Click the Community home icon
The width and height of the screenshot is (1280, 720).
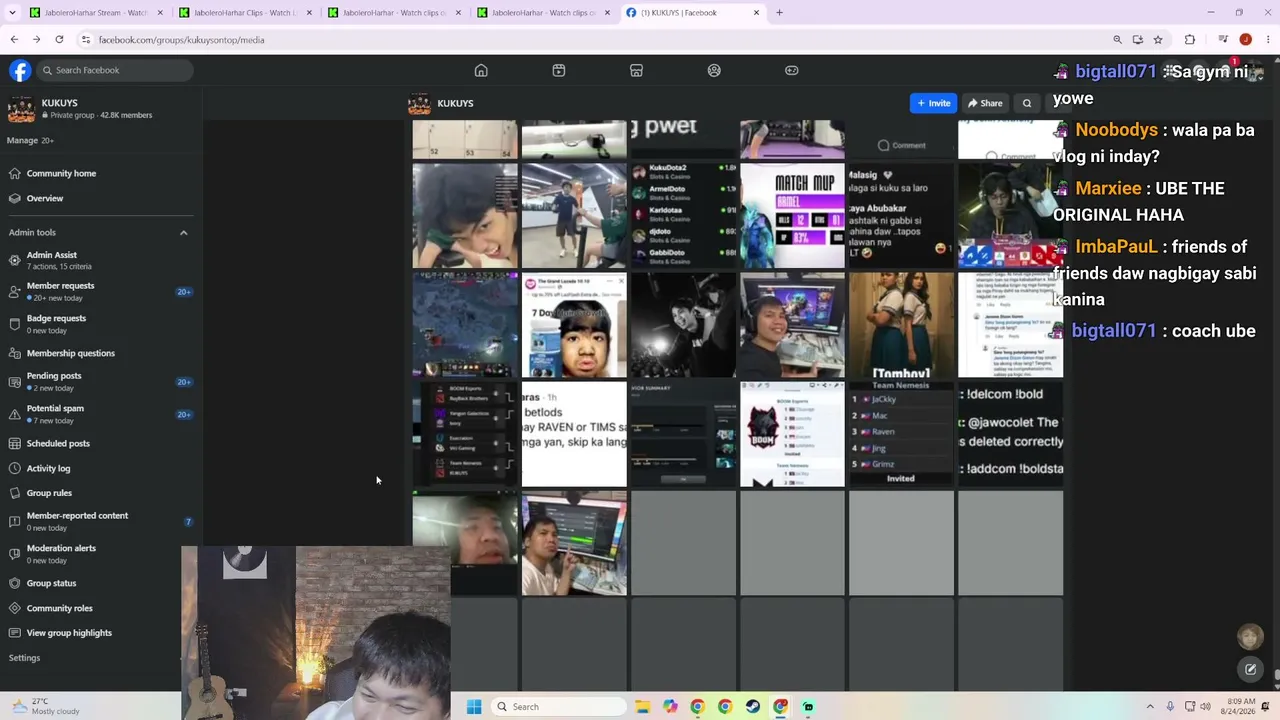14,173
